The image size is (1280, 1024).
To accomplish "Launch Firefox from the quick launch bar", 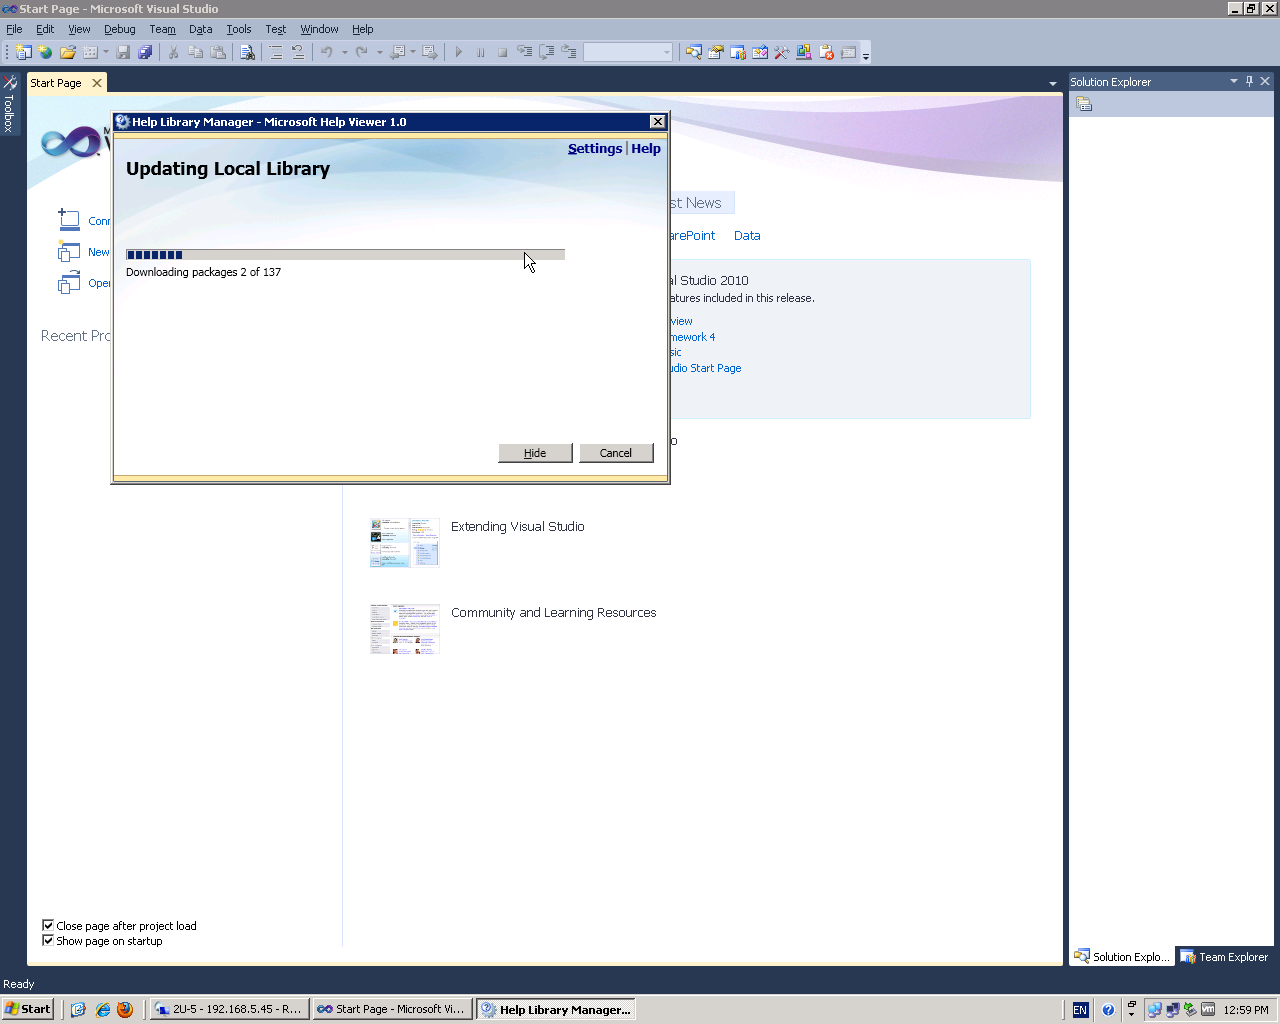I will (x=125, y=1009).
